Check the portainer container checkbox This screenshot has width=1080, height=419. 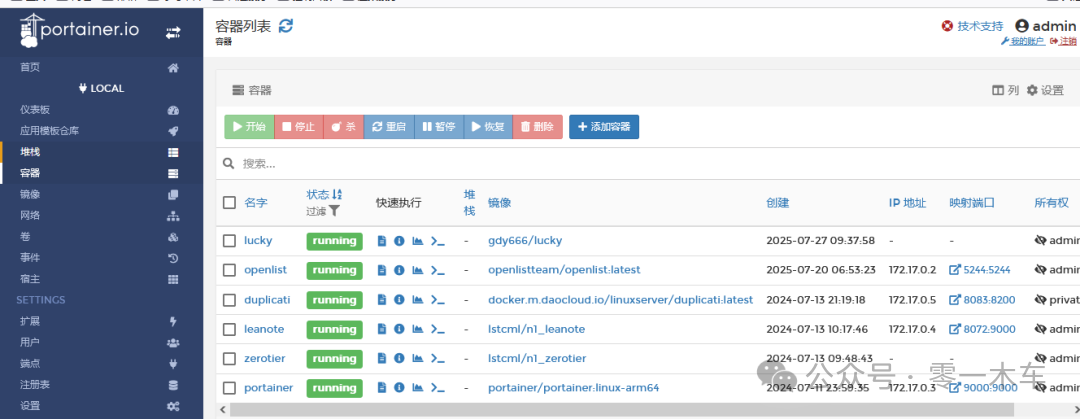click(229, 388)
